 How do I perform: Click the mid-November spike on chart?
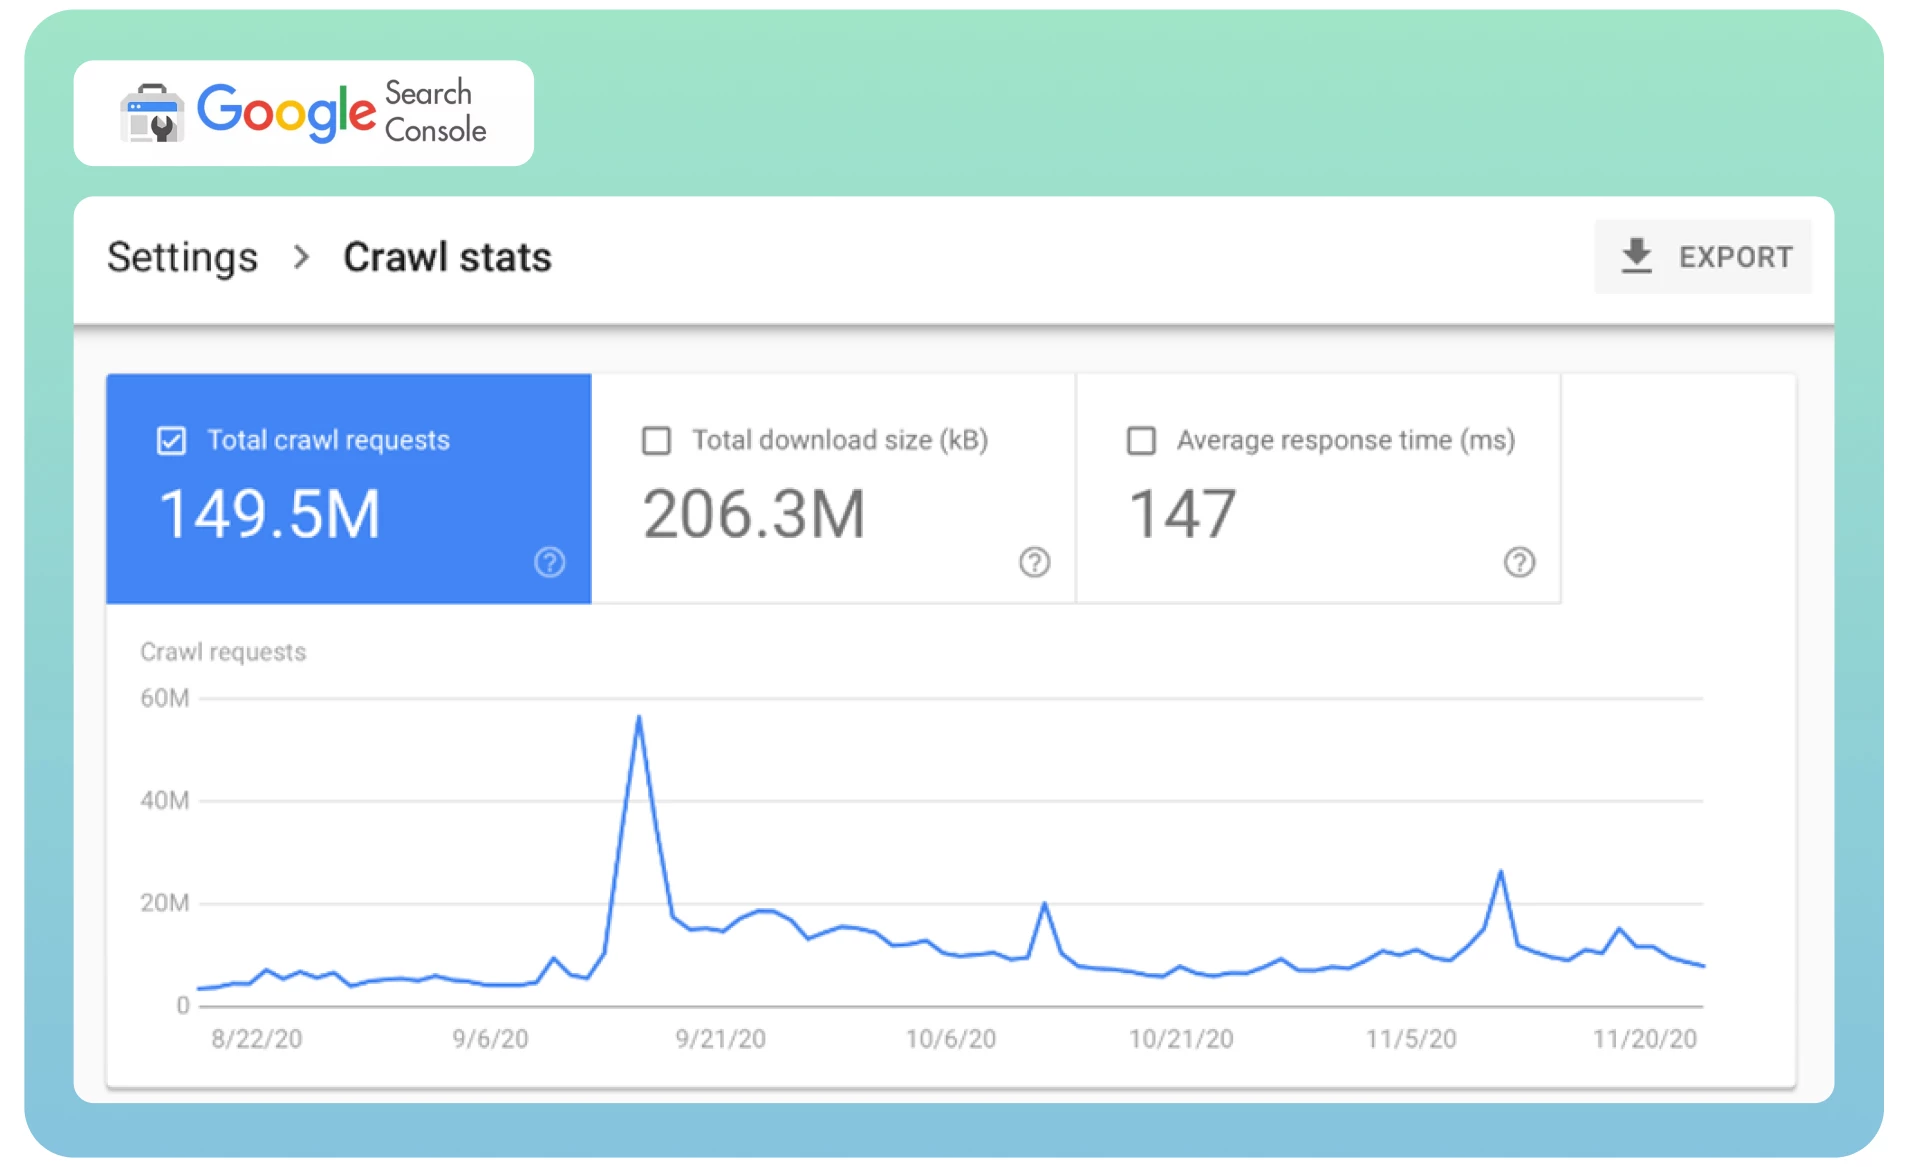point(1500,872)
